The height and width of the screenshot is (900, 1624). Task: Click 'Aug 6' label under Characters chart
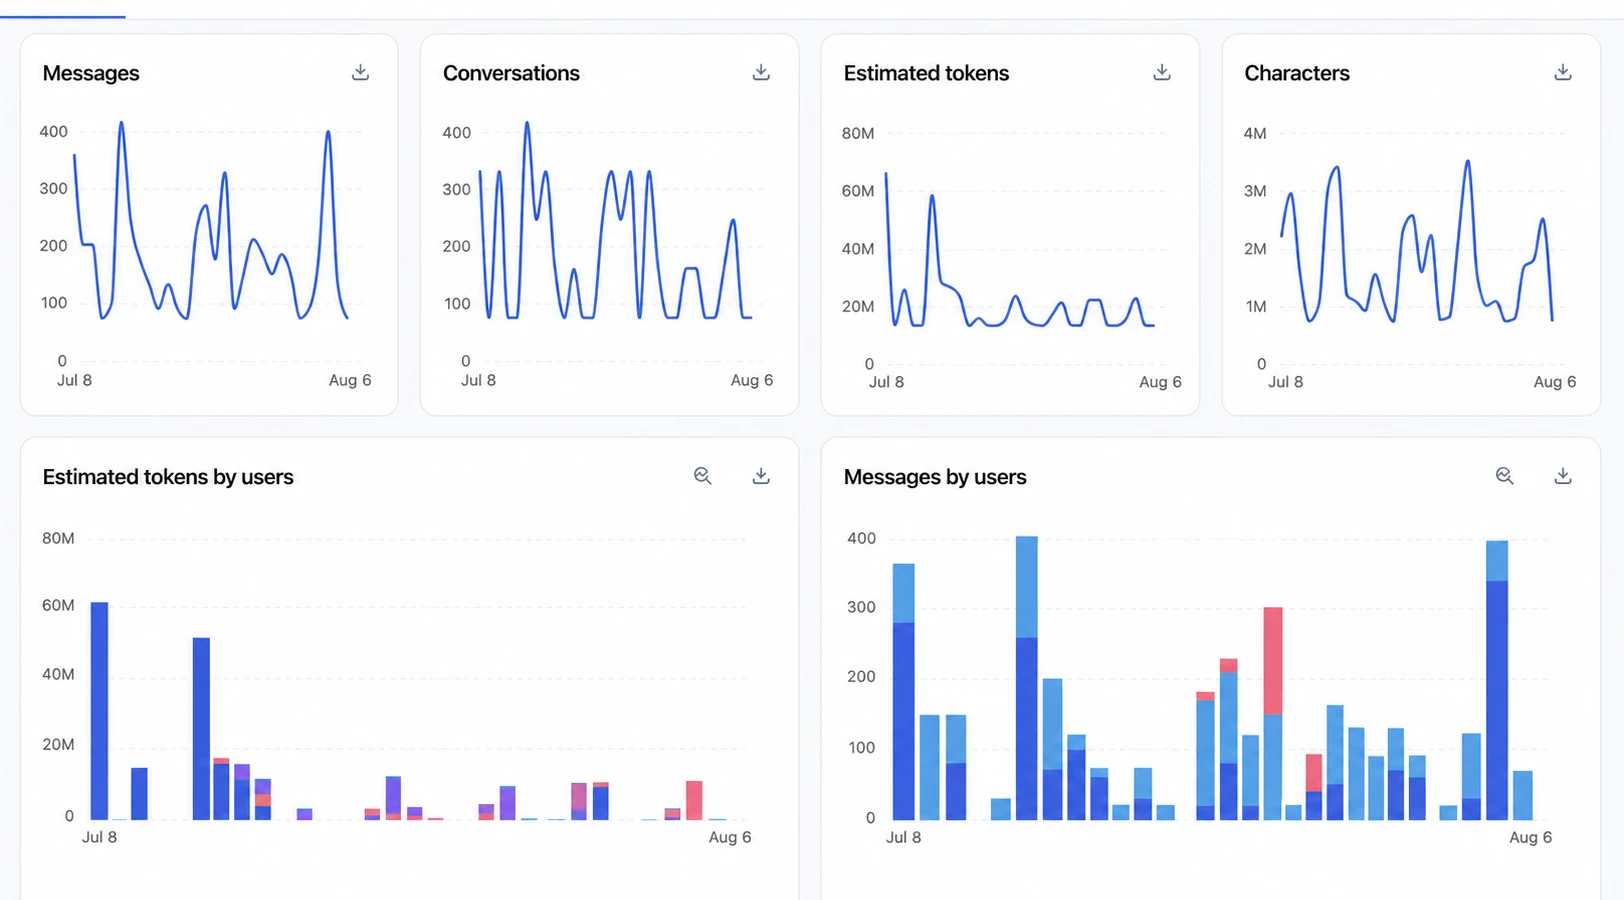(1555, 382)
